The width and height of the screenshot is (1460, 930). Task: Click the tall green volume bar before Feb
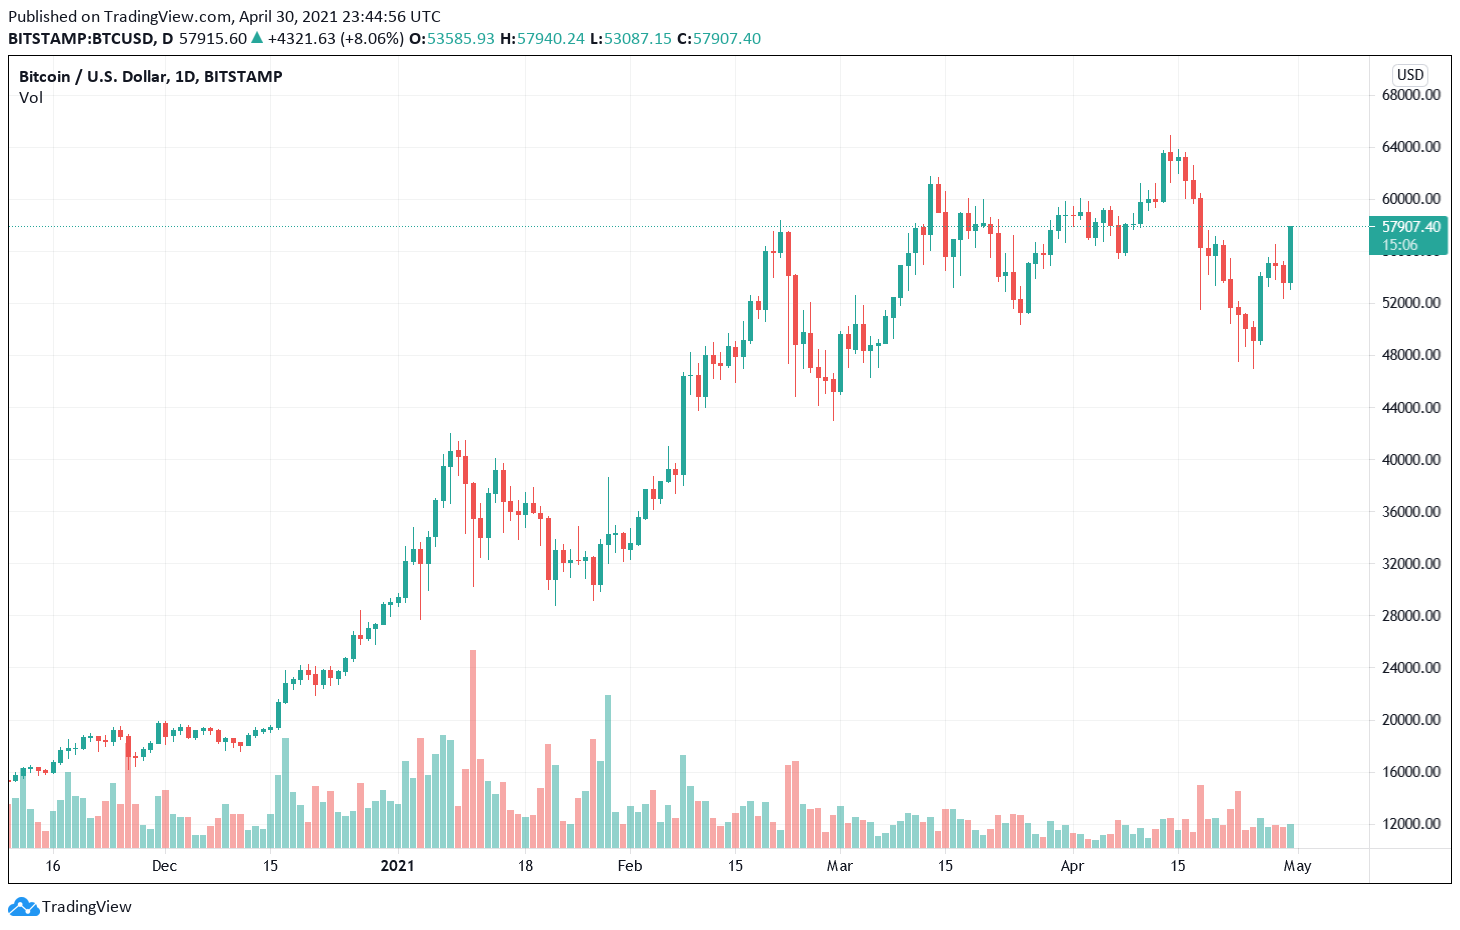[x=608, y=771]
